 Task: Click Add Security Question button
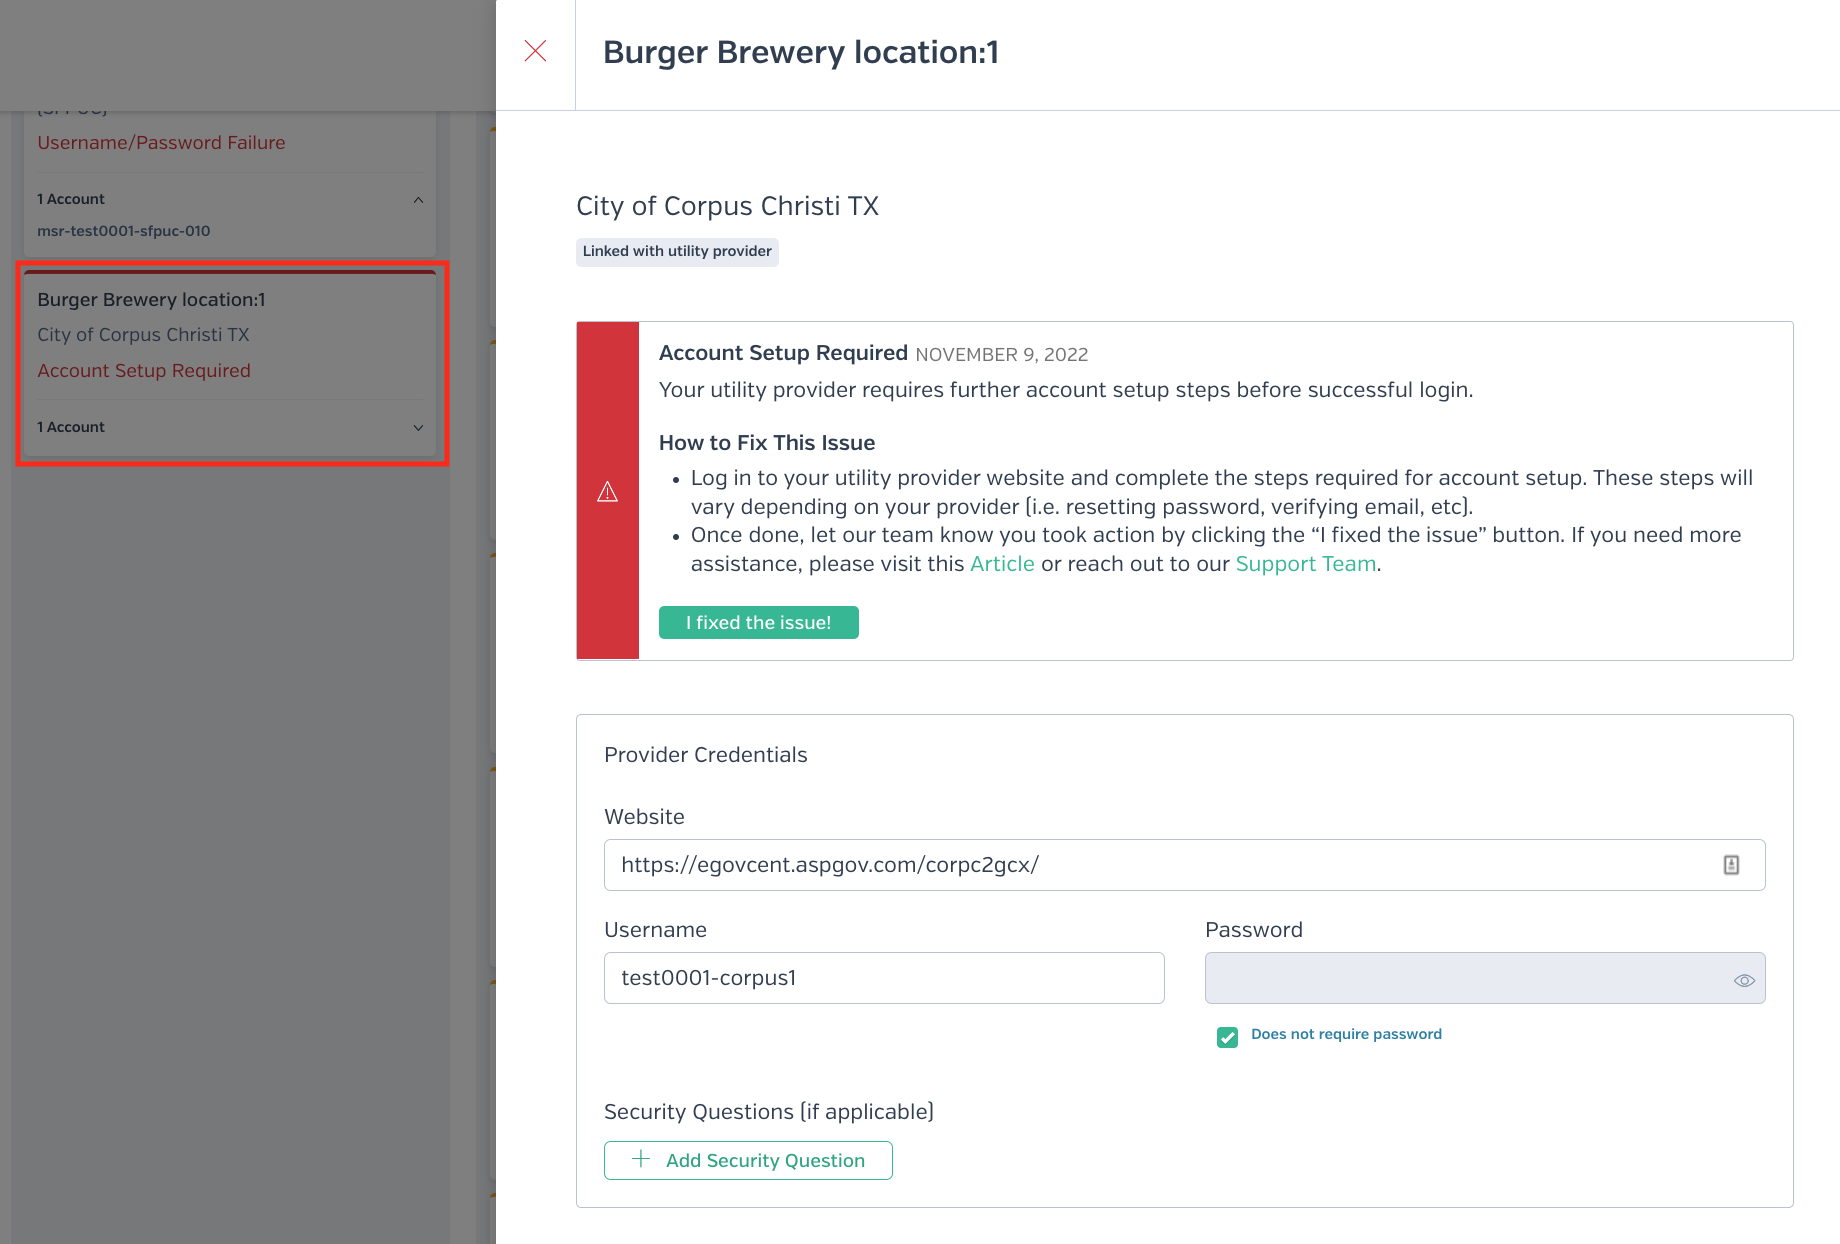pos(748,1160)
